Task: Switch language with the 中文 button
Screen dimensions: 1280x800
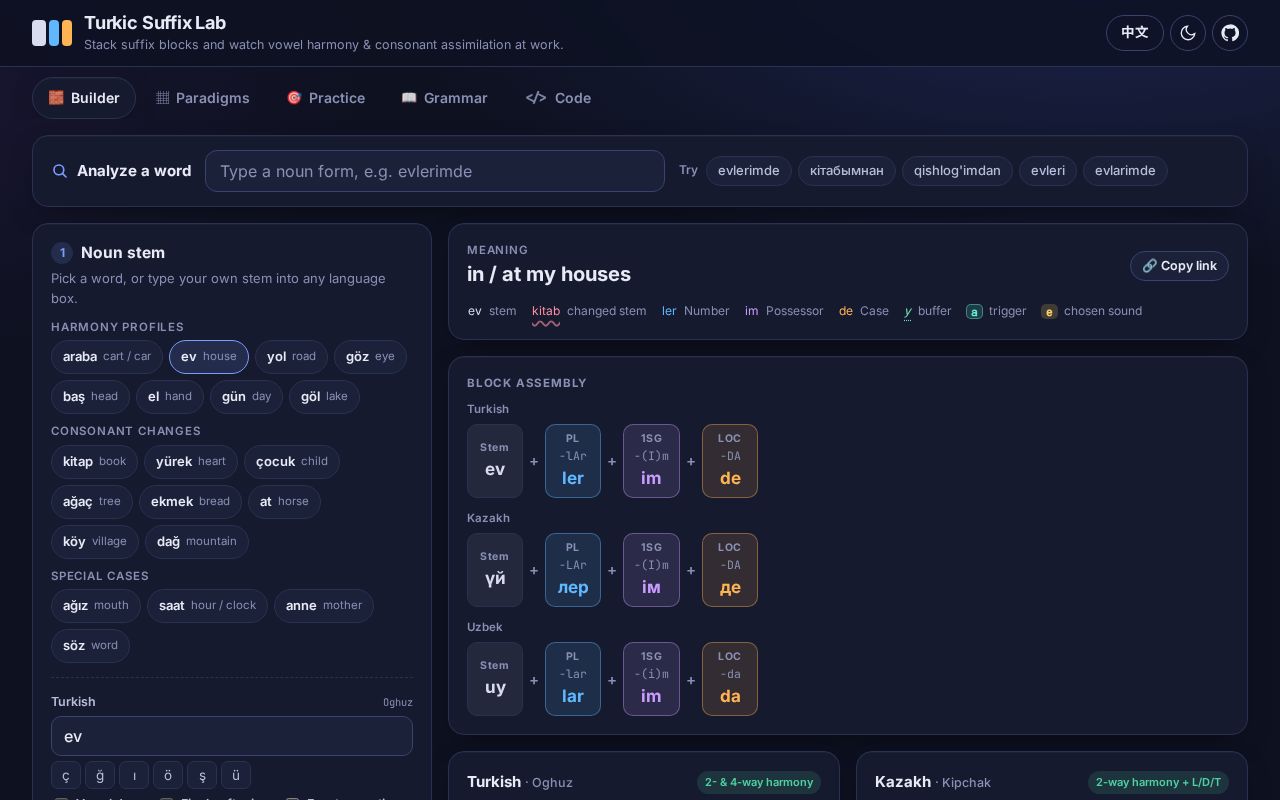Action: (1135, 33)
